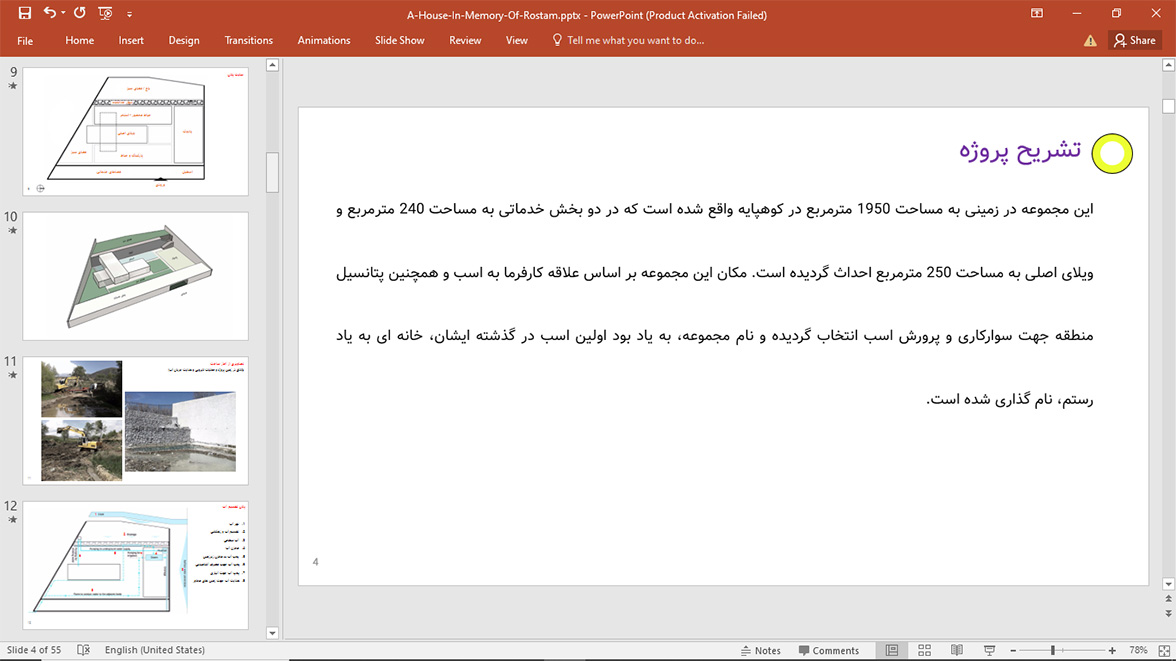The image size is (1176, 661).
Task: Toggle the Comments pane
Action: coord(829,650)
